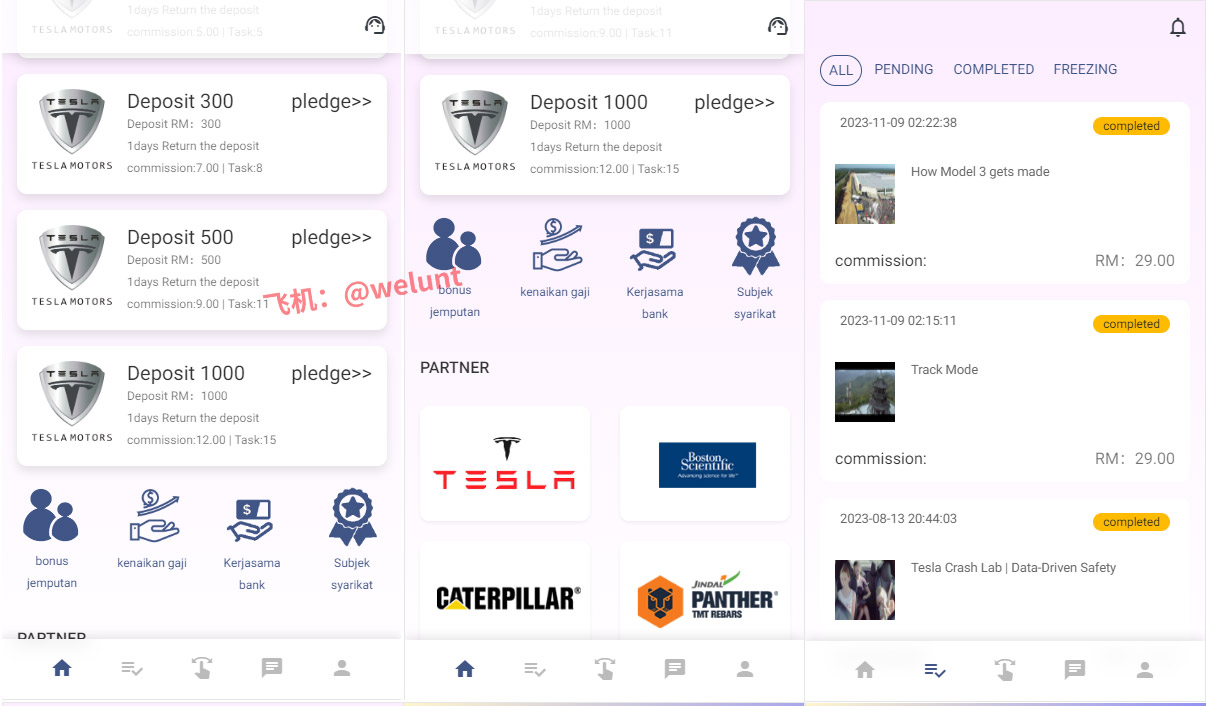1206x706 pixels.
Task: Open profile icon in middle panel's bottom bar
Action: 745,669
